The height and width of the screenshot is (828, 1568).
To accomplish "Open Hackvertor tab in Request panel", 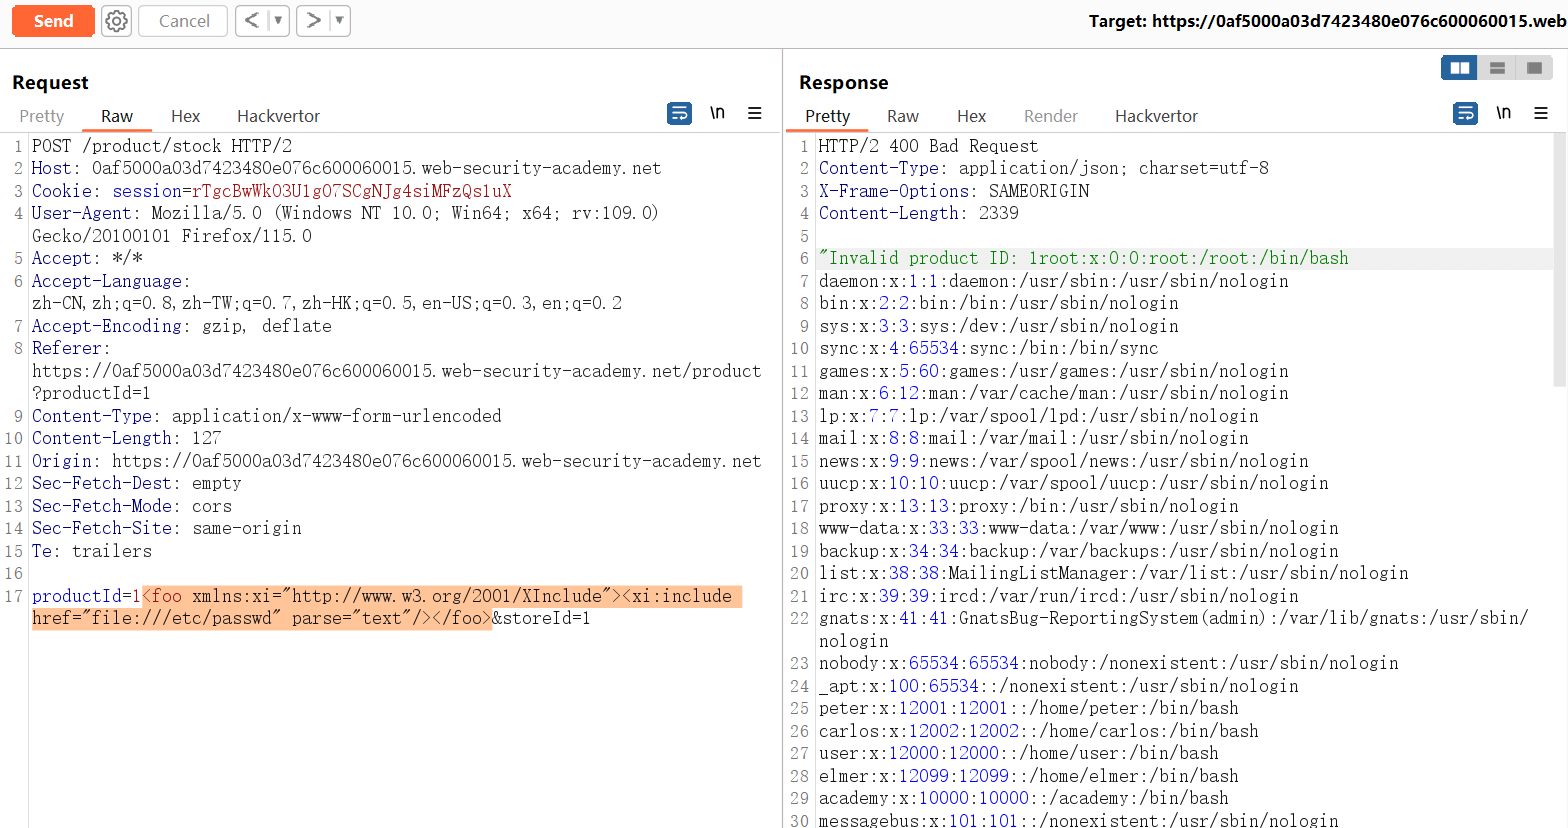I will click(278, 116).
